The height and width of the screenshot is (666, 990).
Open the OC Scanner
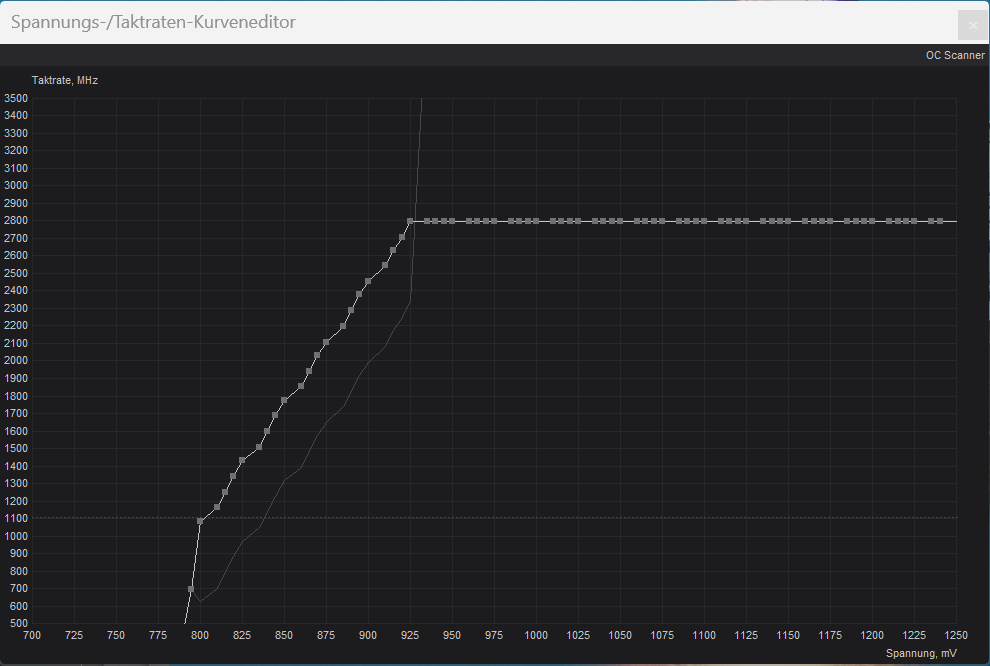(x=955, y=56)
